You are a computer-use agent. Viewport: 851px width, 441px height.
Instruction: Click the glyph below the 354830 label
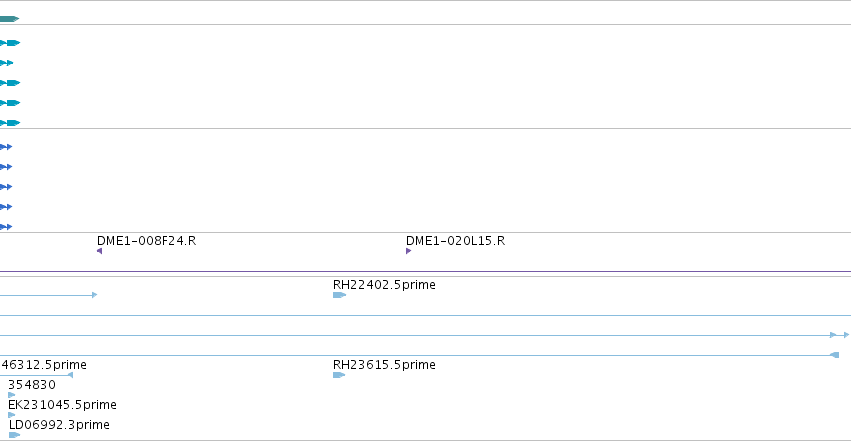(12, 395)
